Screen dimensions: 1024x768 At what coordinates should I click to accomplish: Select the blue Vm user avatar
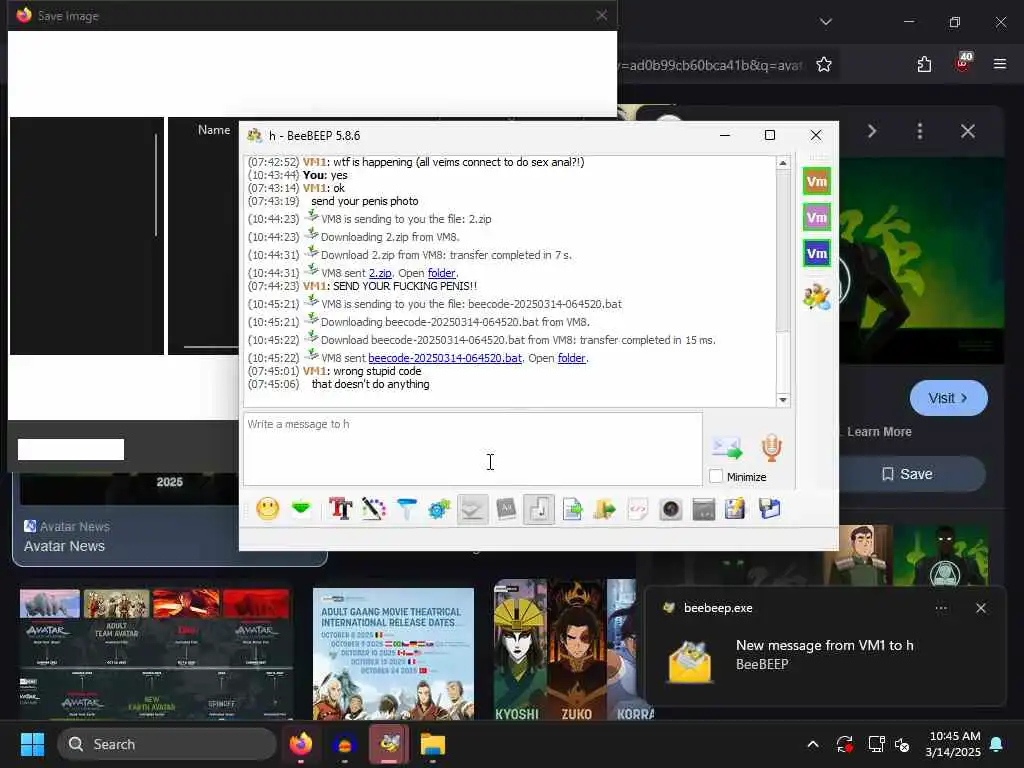click(x=816, y=253)
